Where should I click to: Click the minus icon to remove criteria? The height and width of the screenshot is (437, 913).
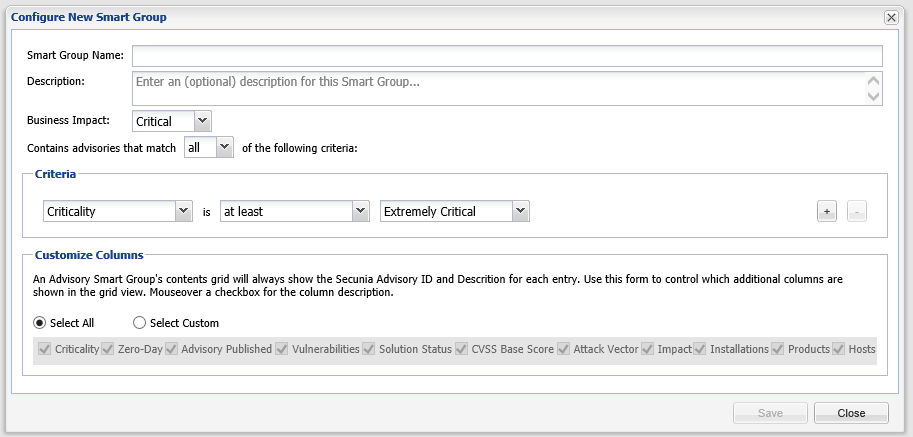(857, 212)
